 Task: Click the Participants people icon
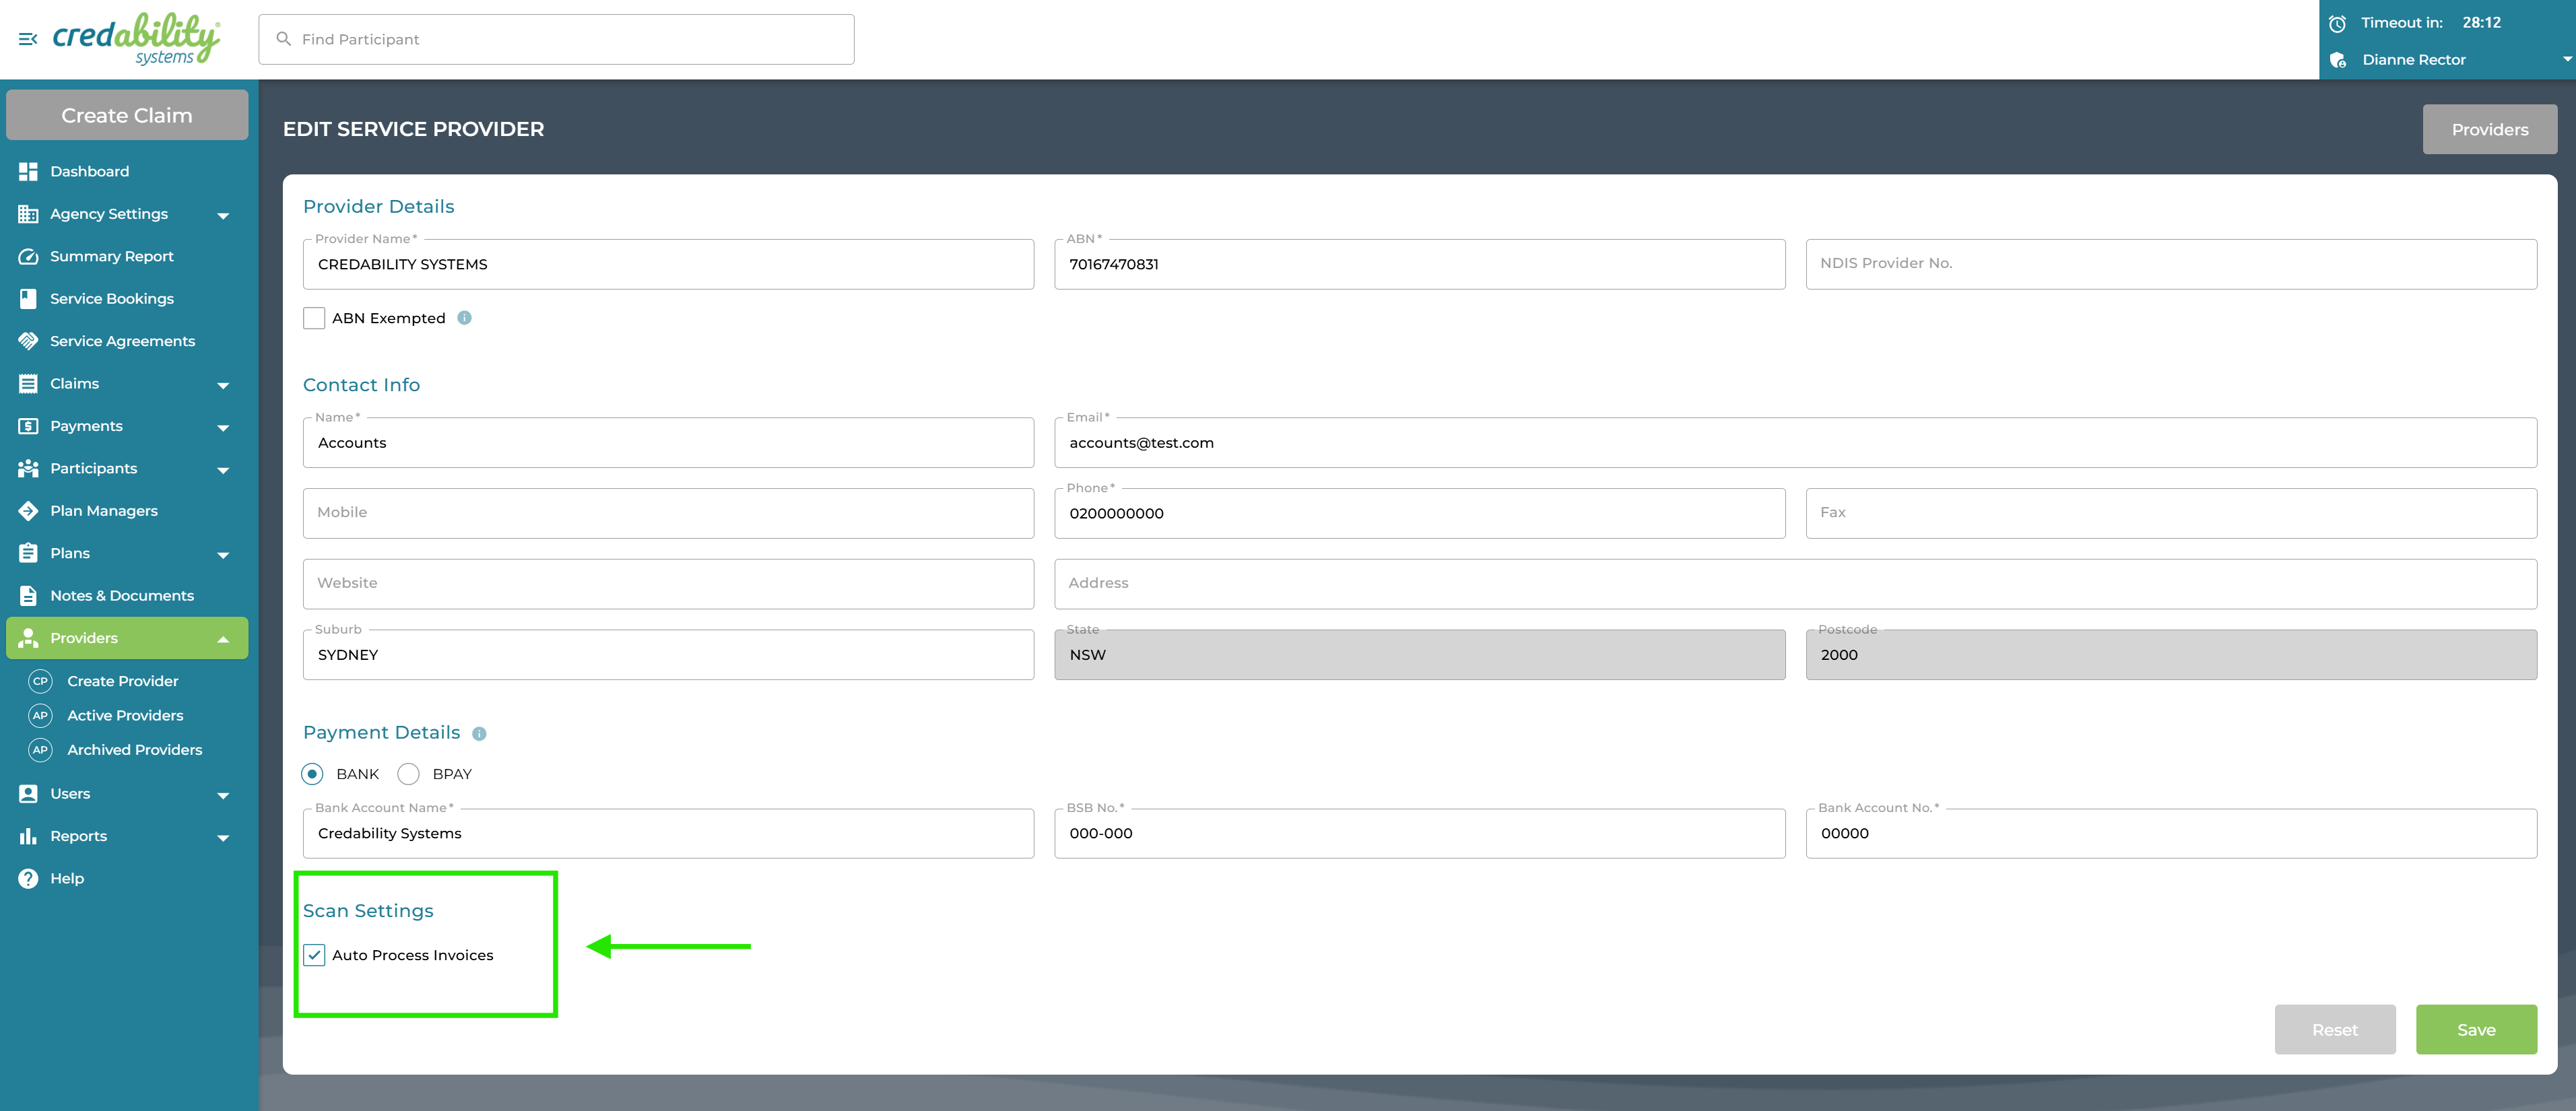pos(28,468)
